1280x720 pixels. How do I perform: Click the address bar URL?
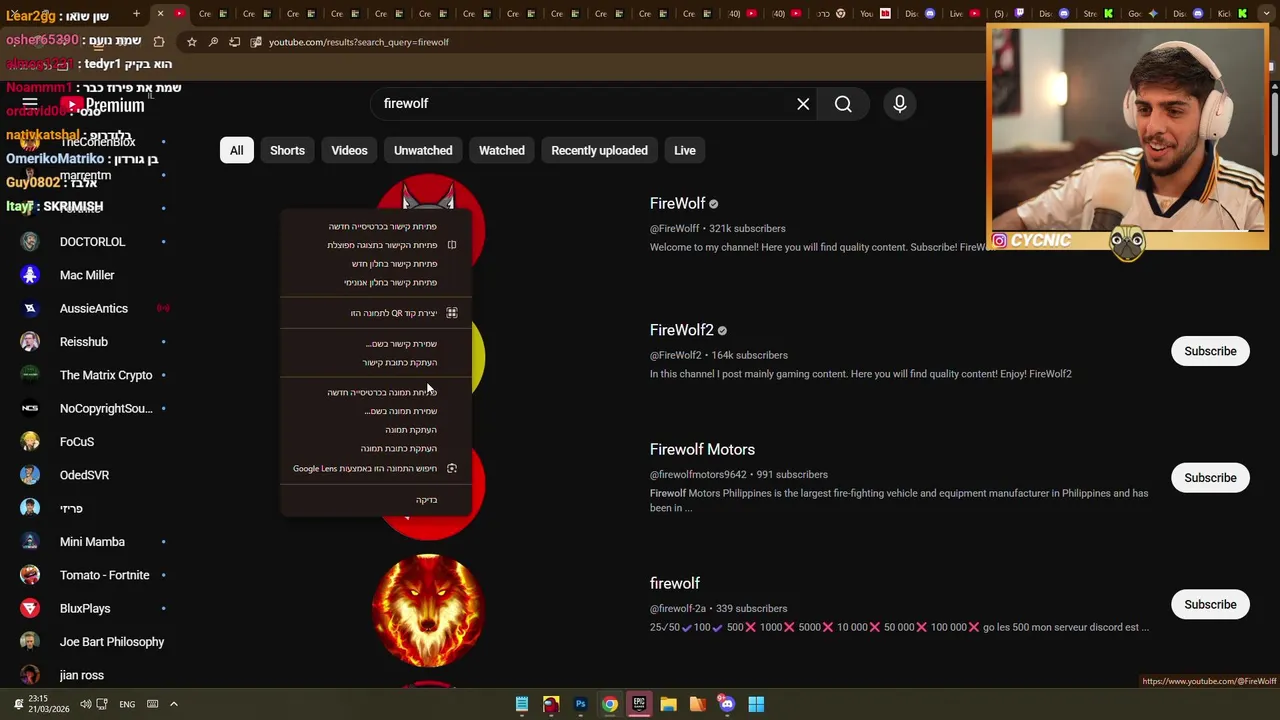coord(359,42)
